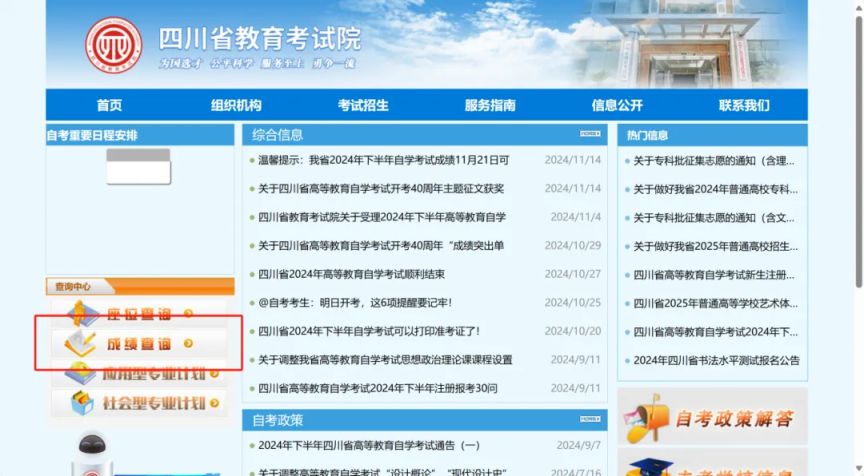Open article 关于四川省高等教育自学考试开考40周年主题征文获奖
864x476 pixels.
pyautogui.click(x=381, y=189)
